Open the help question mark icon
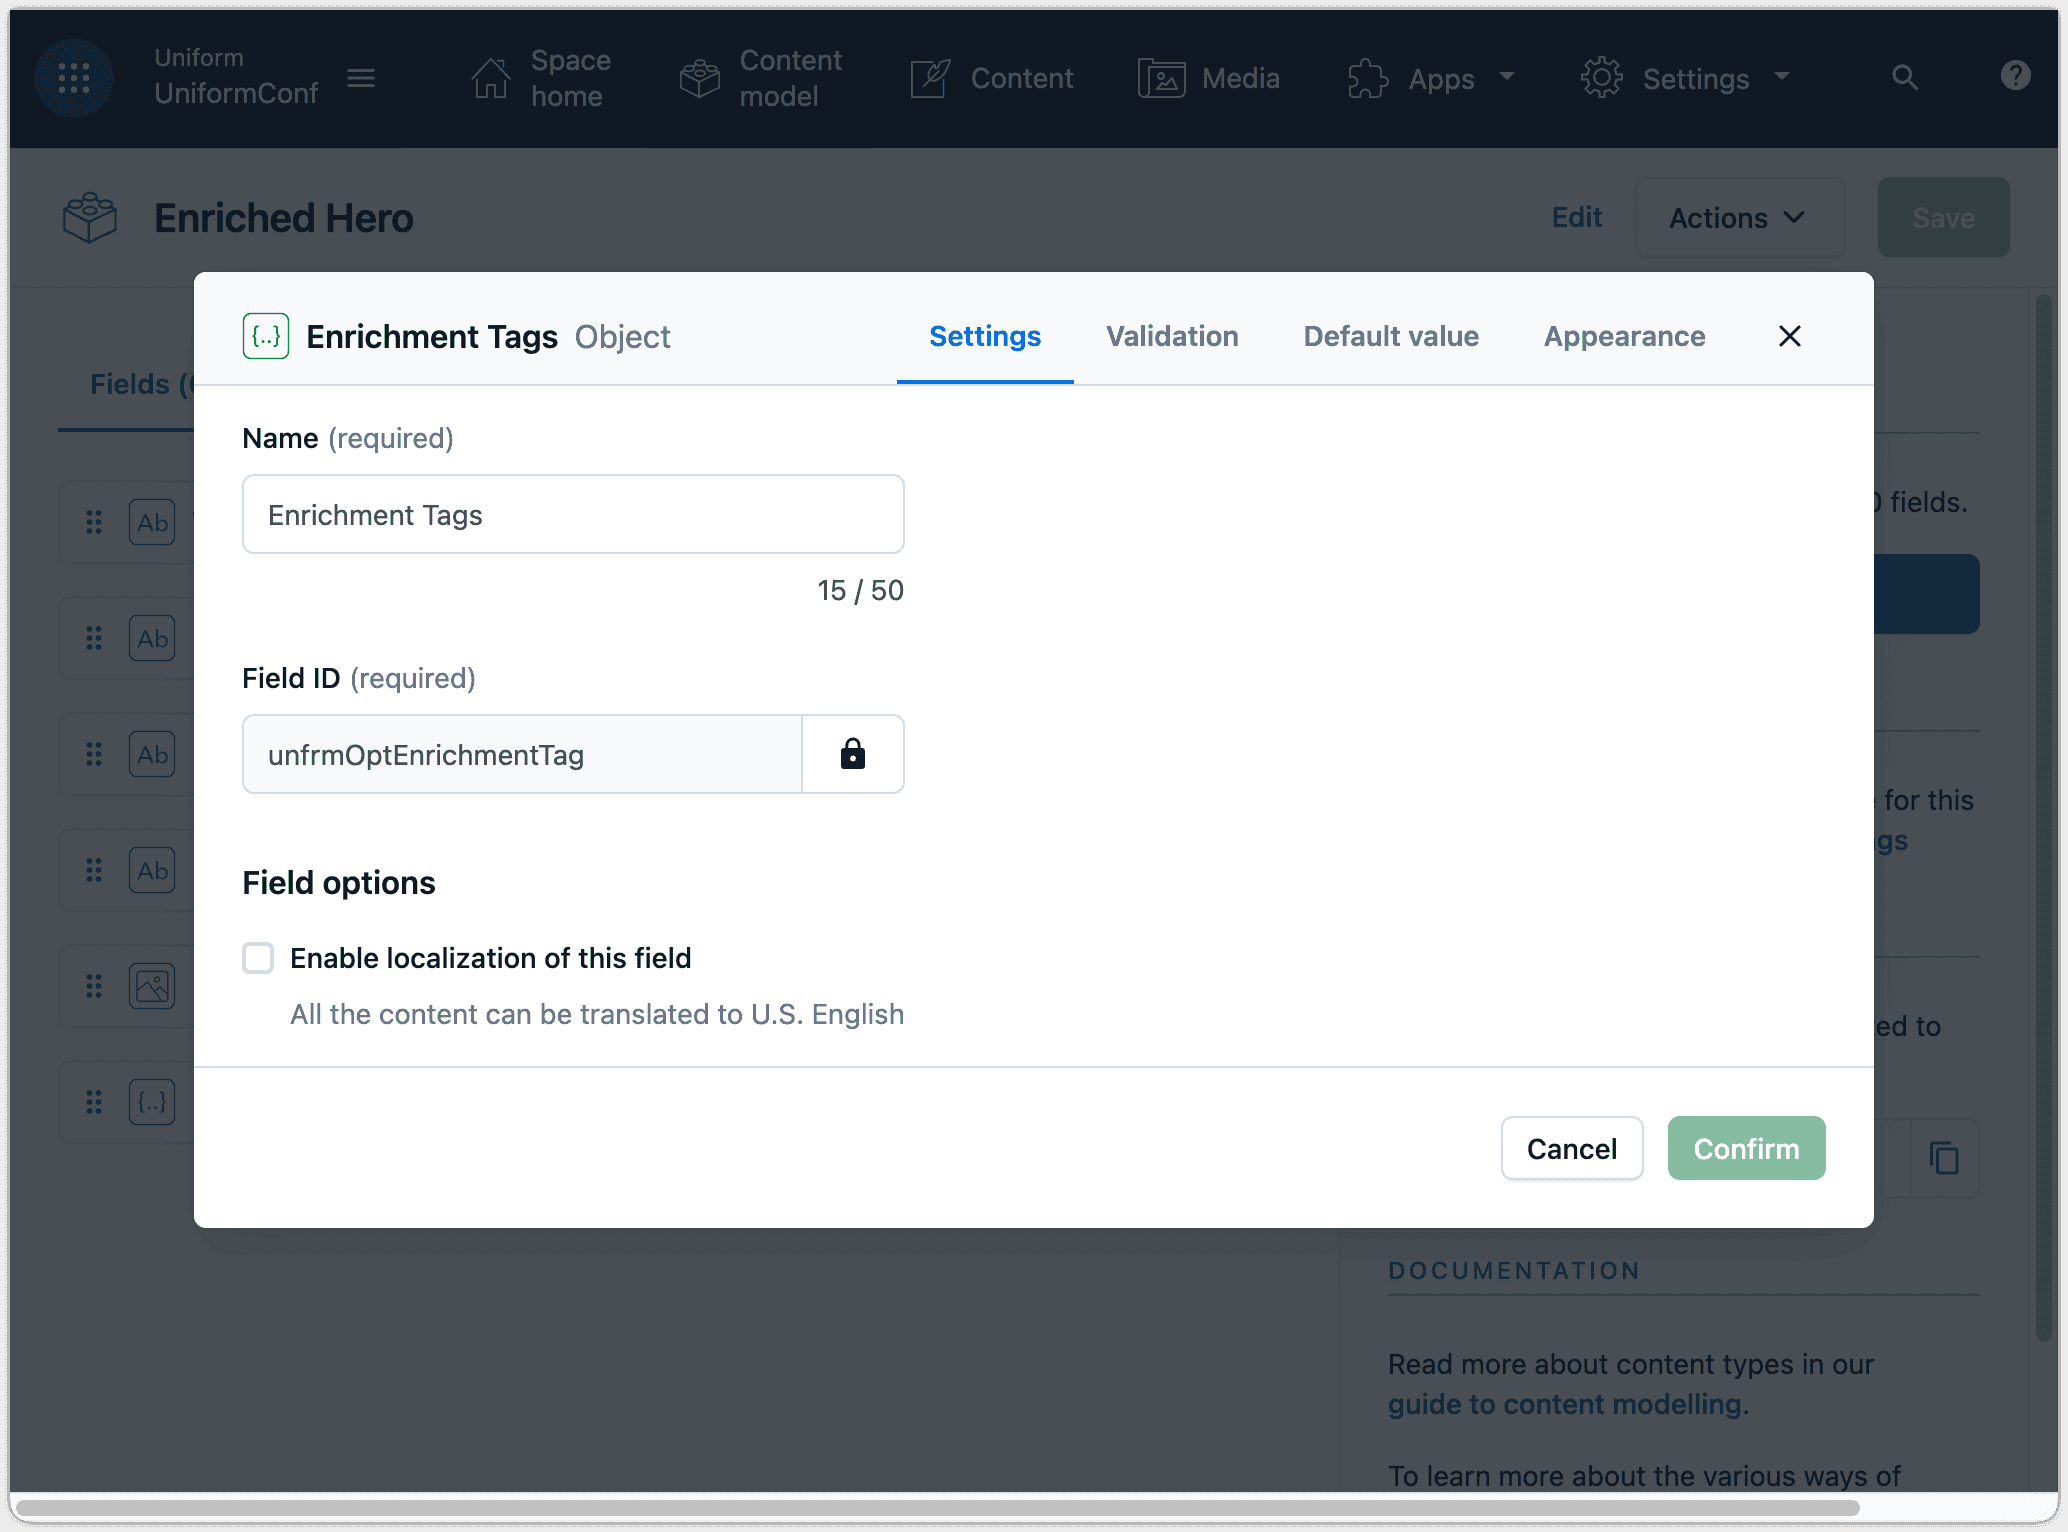This screenshot has width=2068, height=1532. pyautogui.click(x=2015, y=76)
